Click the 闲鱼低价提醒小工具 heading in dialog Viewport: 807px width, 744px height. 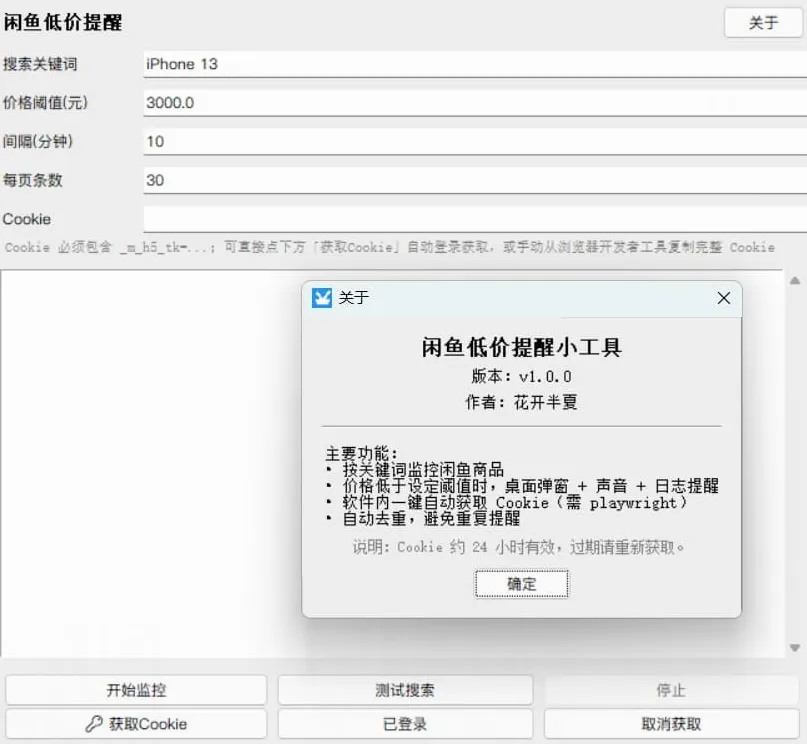click(x=521, y=347)
